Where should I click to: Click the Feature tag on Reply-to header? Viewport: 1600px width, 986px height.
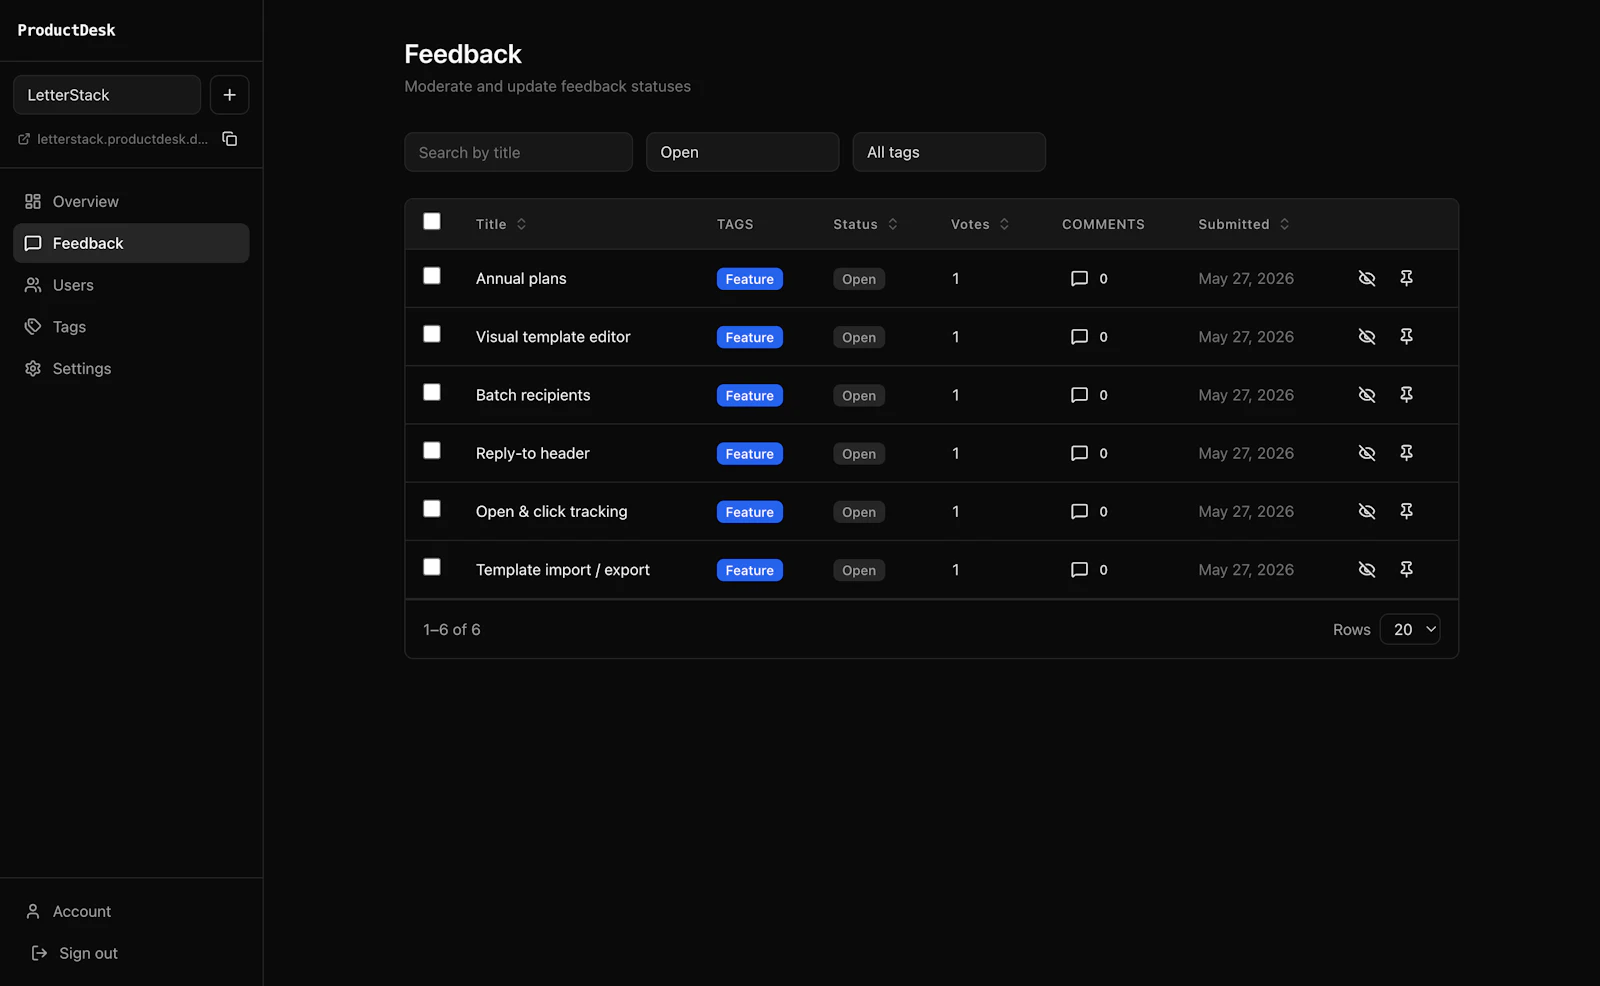click(750, 454)
